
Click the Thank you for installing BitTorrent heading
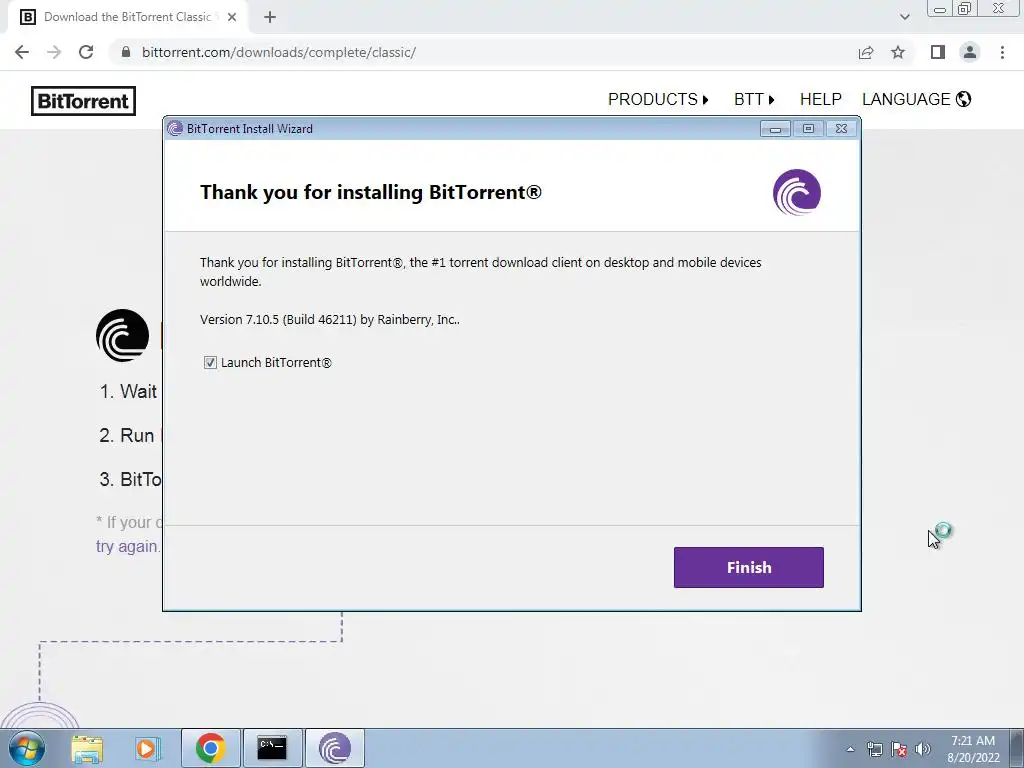pyautogui.click(x=370, y=192)
